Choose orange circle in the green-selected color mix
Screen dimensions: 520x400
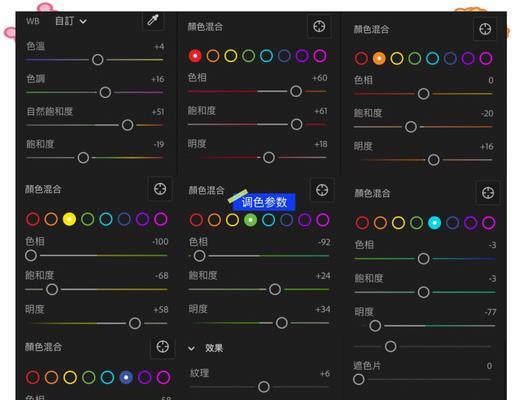point(214,220)
